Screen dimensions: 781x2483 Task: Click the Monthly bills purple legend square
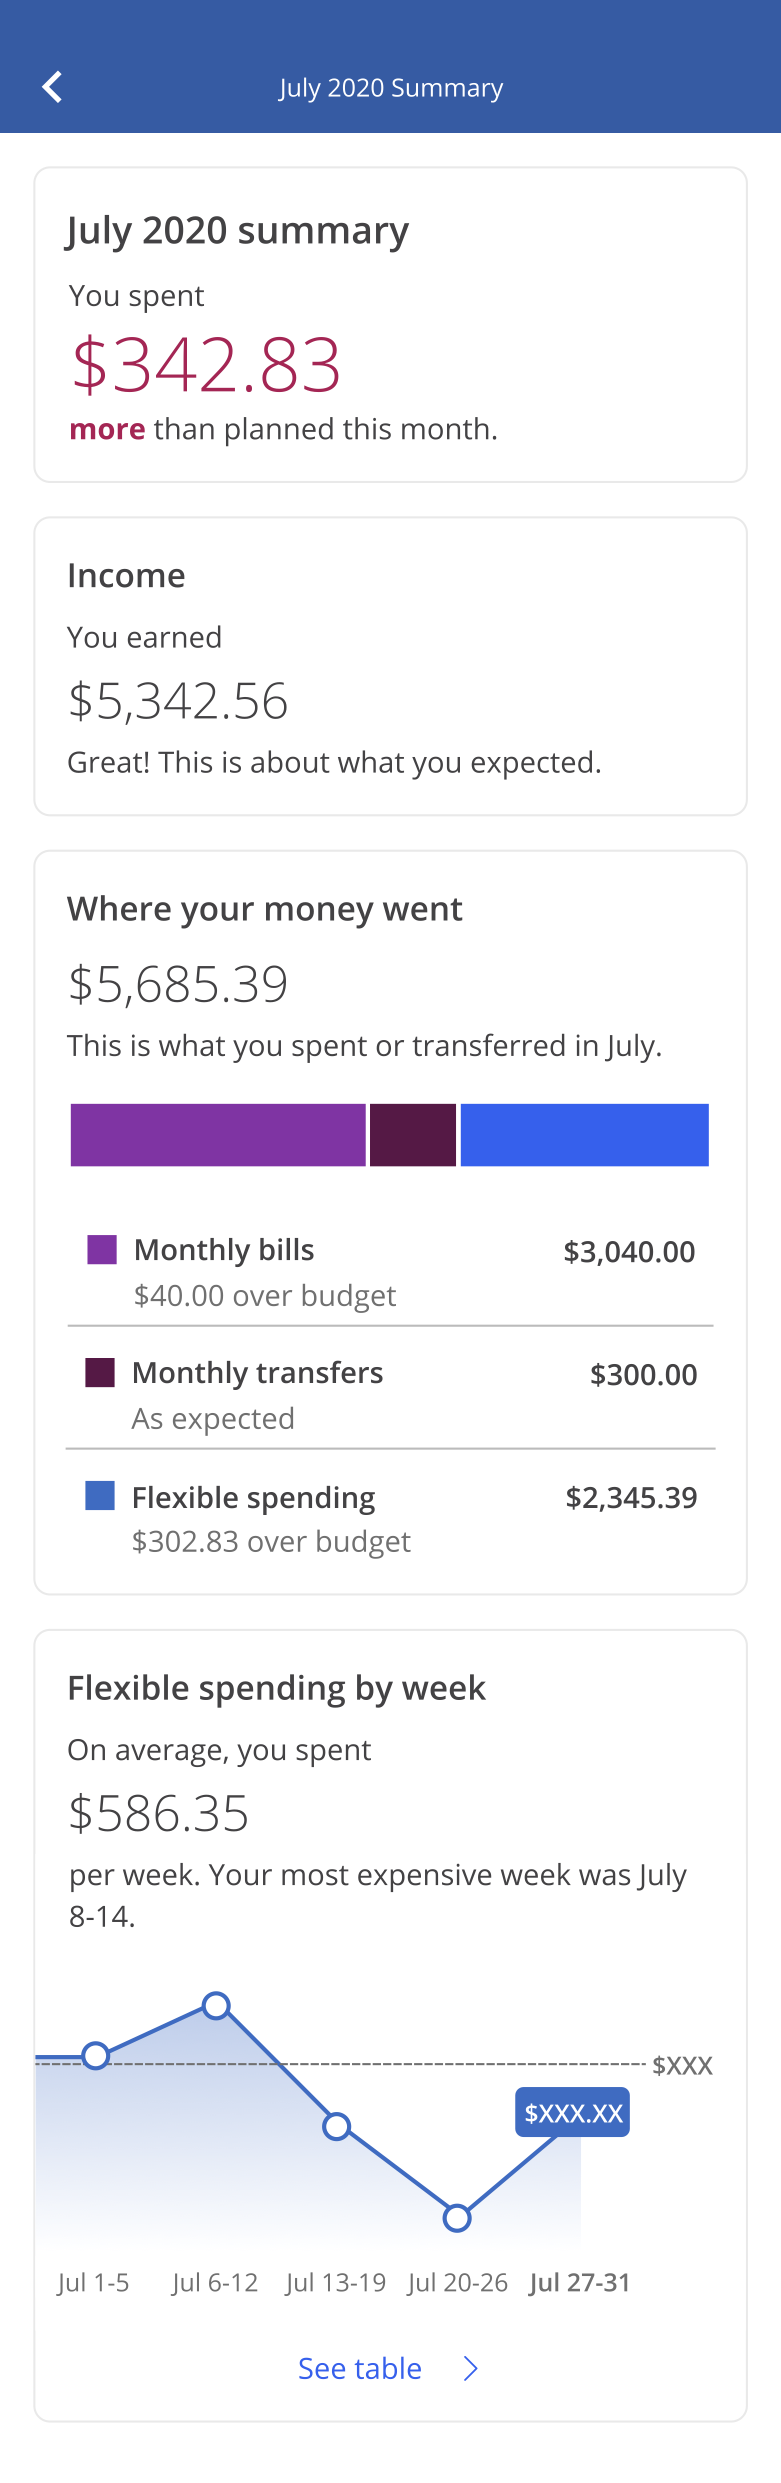[102, 1250]
